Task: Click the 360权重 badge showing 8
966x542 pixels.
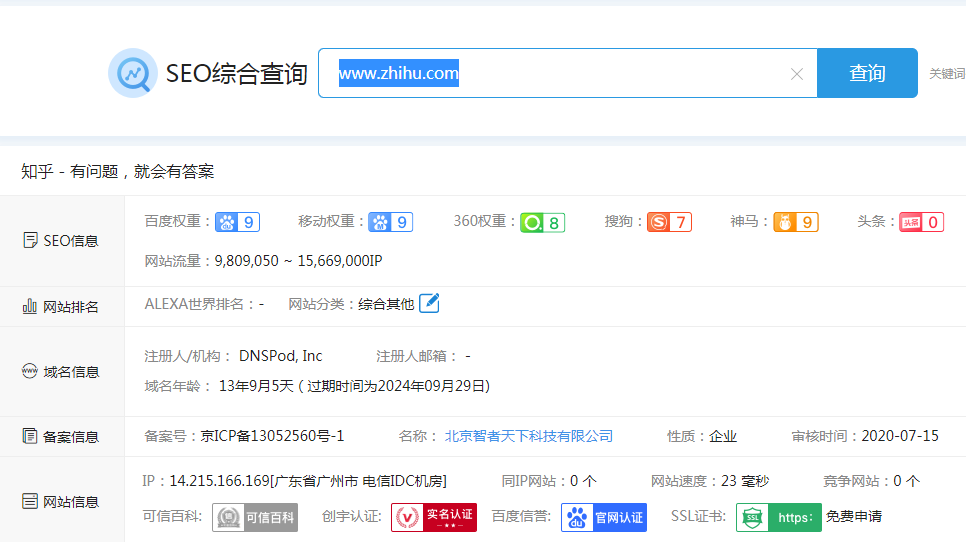Action: pos(542,222)
